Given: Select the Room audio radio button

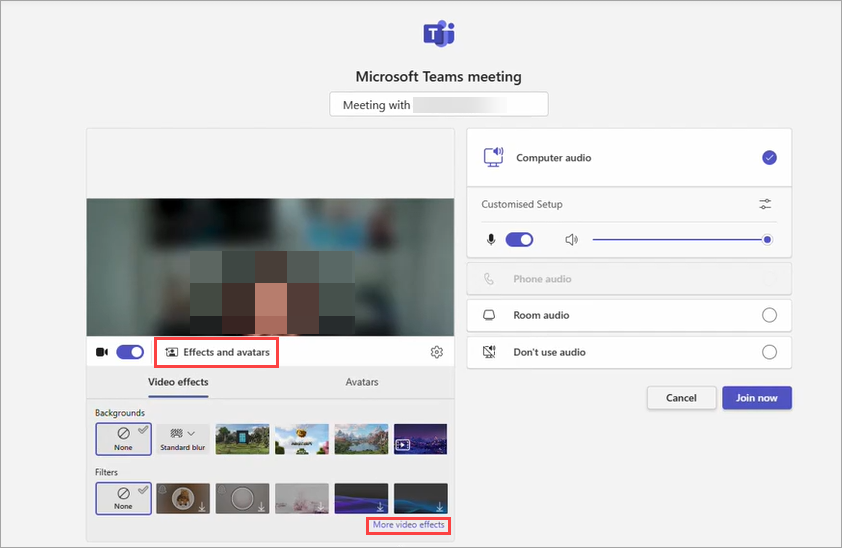Looking at the screenshot, I should click(770, 315).
